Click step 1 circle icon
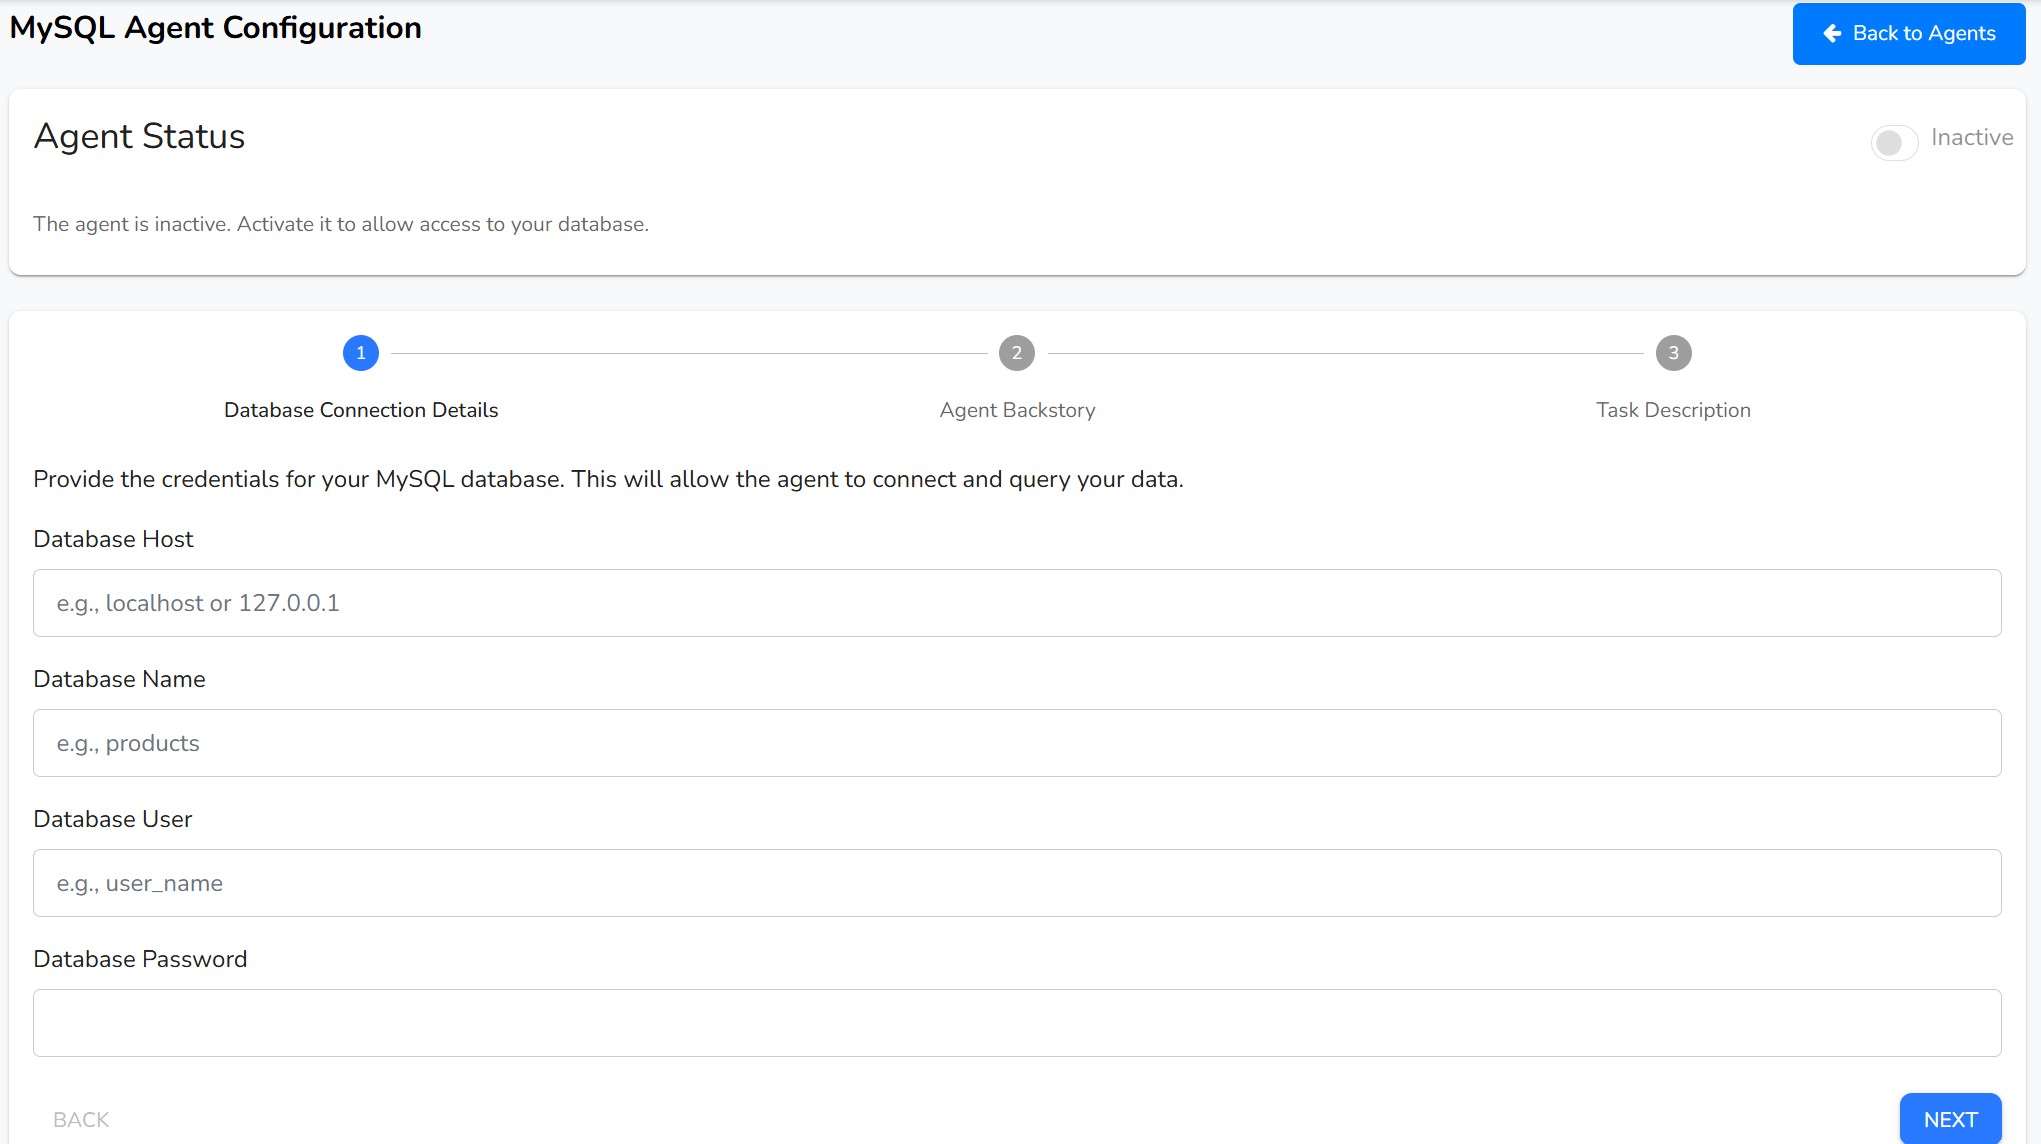Image resolution: width=2041 pixels, height=1144 pixels. [x=360, y=353]
